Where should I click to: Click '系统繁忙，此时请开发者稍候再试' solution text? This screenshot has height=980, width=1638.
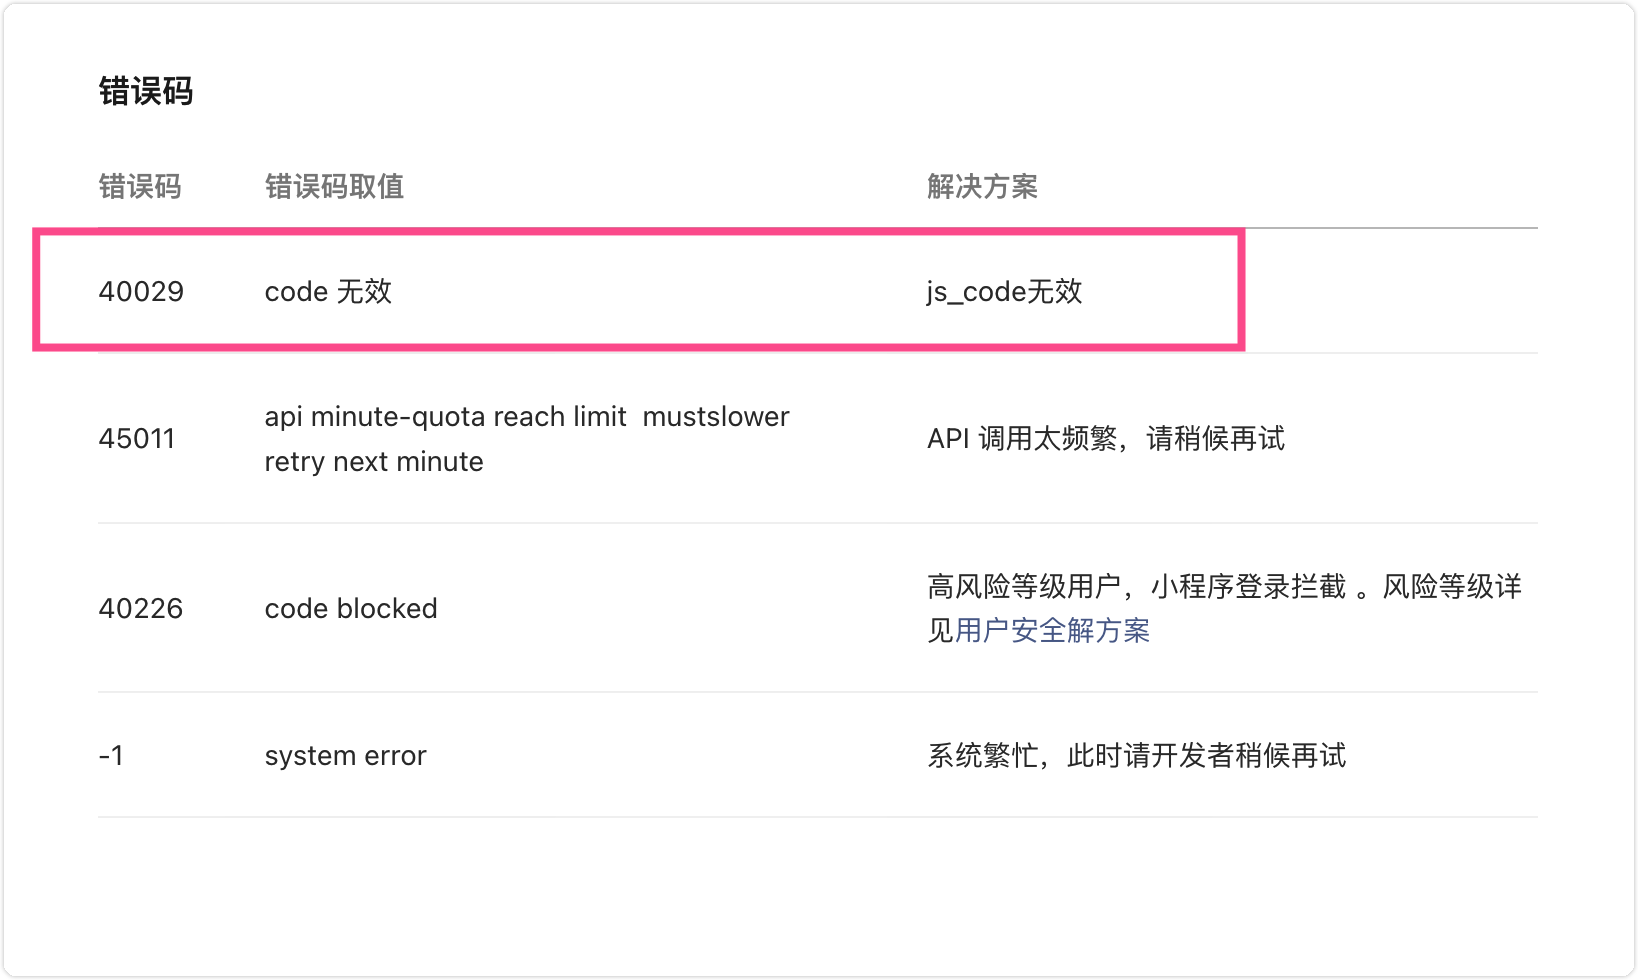tap(1136, 756)
